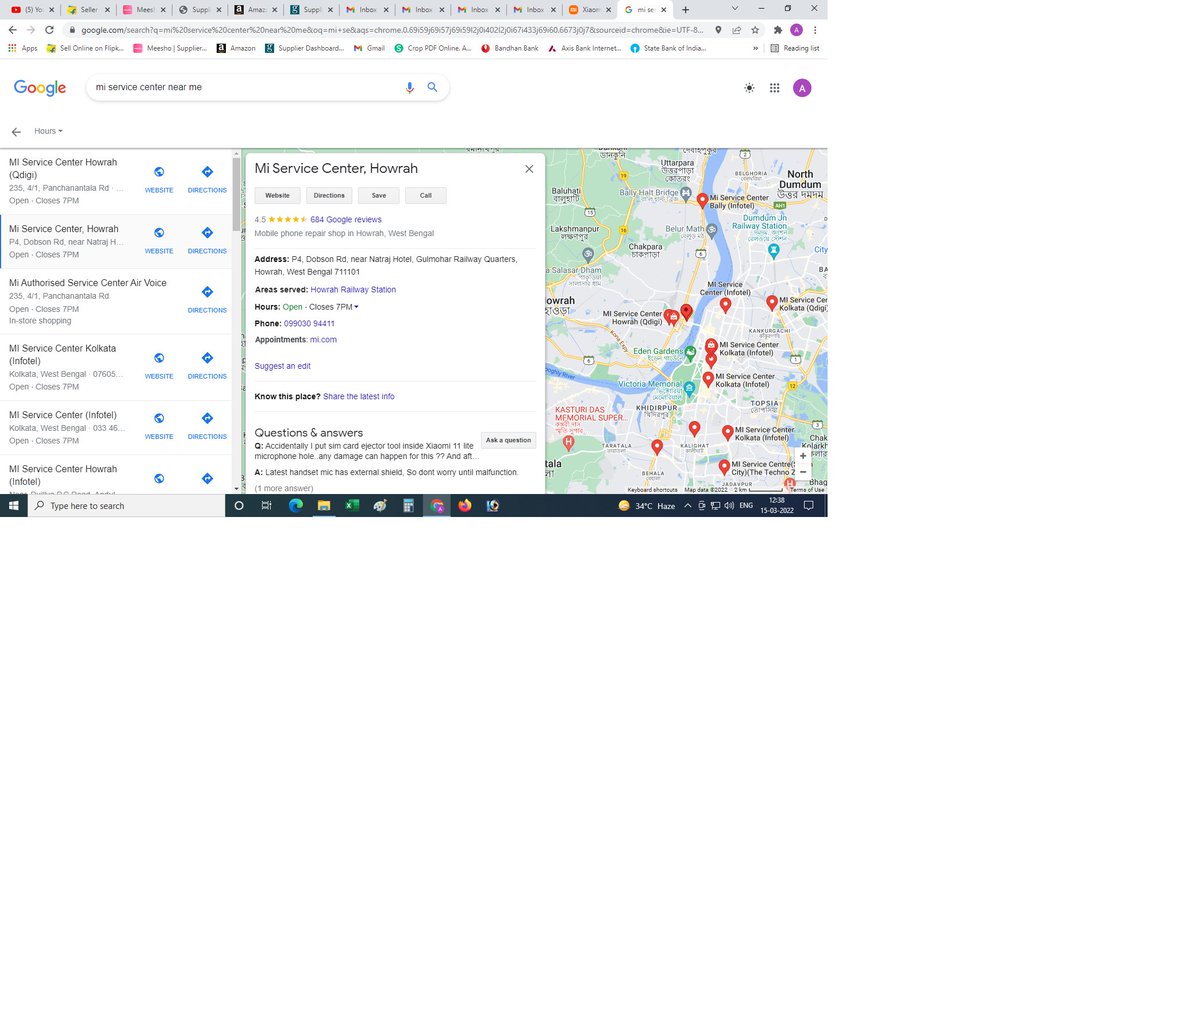Start a voice search with the microphone icon
This screenshot has height=1034, width=1200.
point(409,88)
